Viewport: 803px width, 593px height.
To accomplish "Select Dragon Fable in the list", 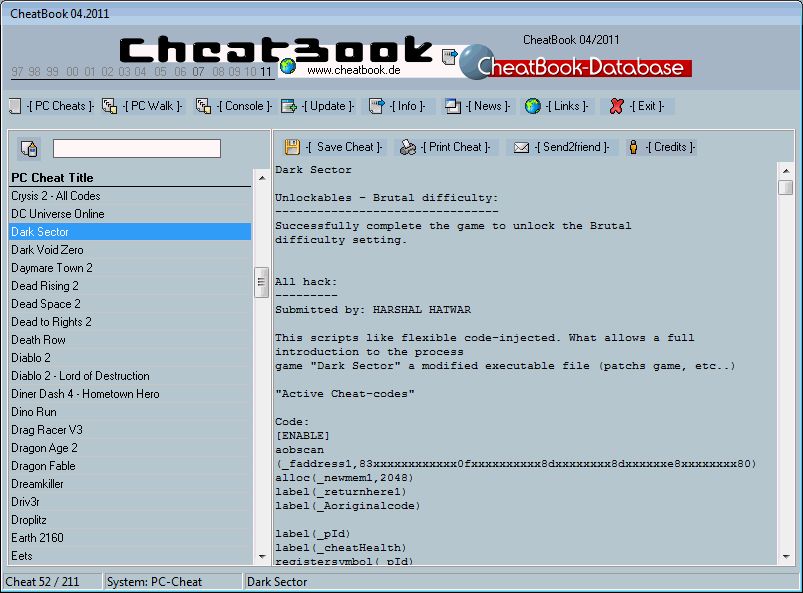I will [131, 466].
